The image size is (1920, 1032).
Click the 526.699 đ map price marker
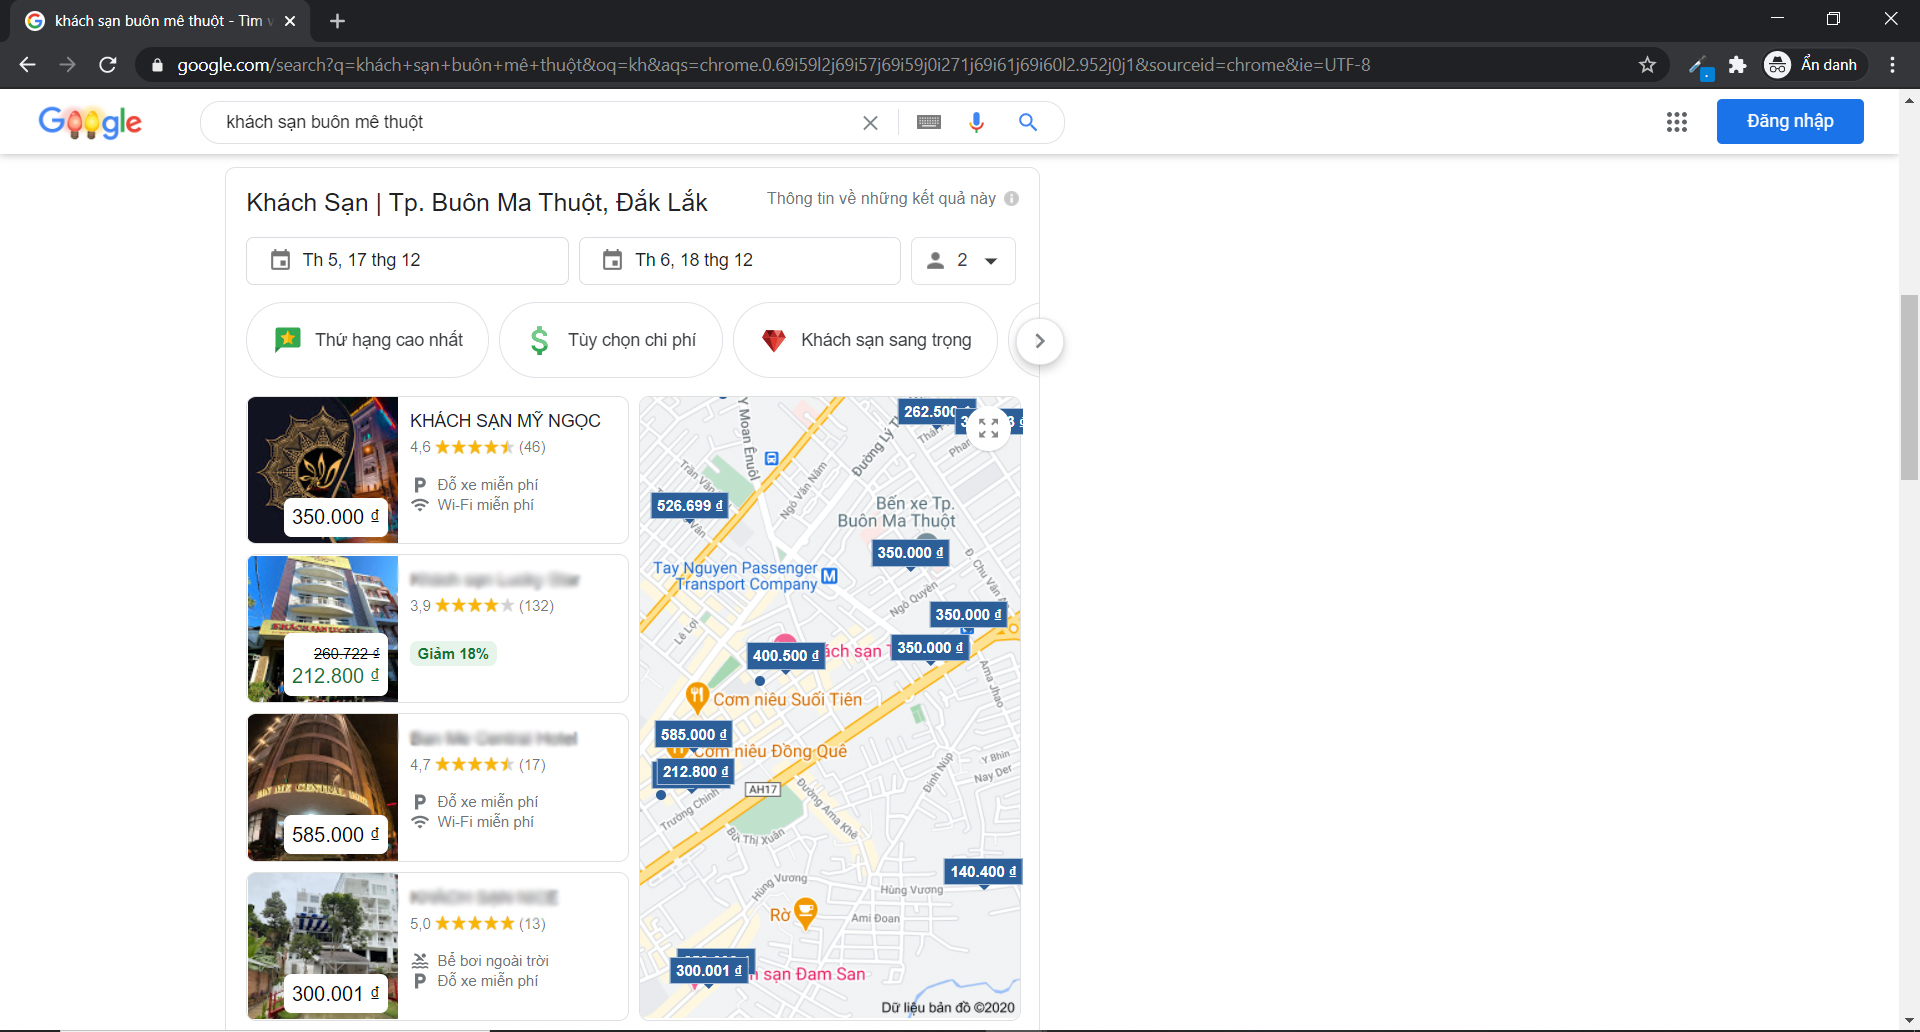(x=690, y=506)
